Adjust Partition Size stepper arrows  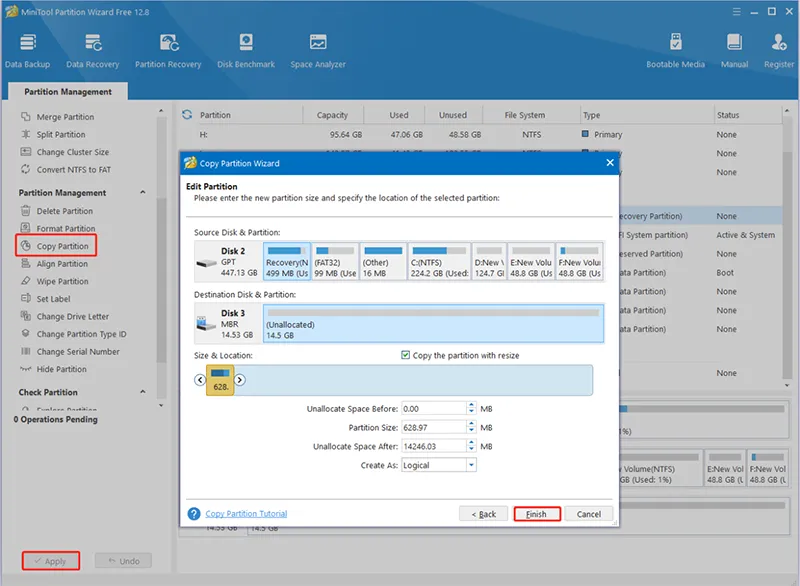click(471, 427)
